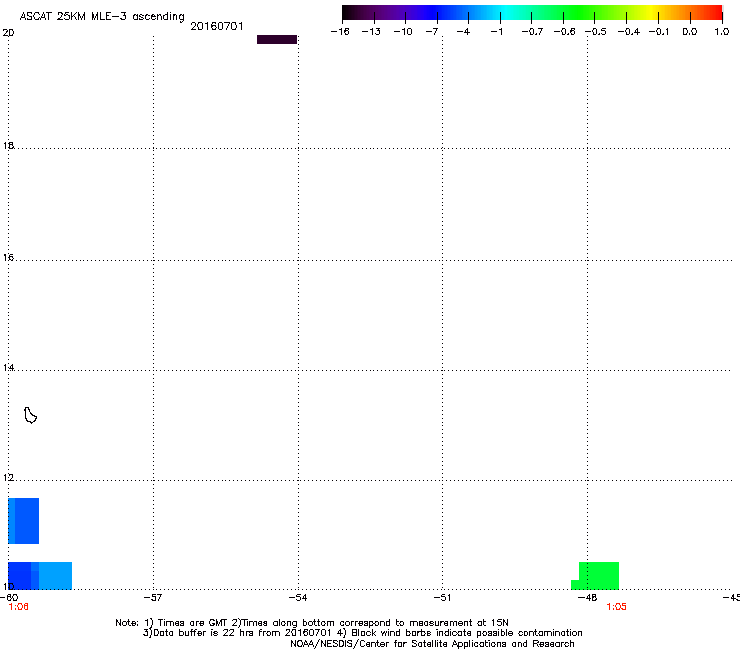Click the latitude 16 axis label
Viewport: 740px width, 650px height.
pyautogui.click(x=8, y=257)
